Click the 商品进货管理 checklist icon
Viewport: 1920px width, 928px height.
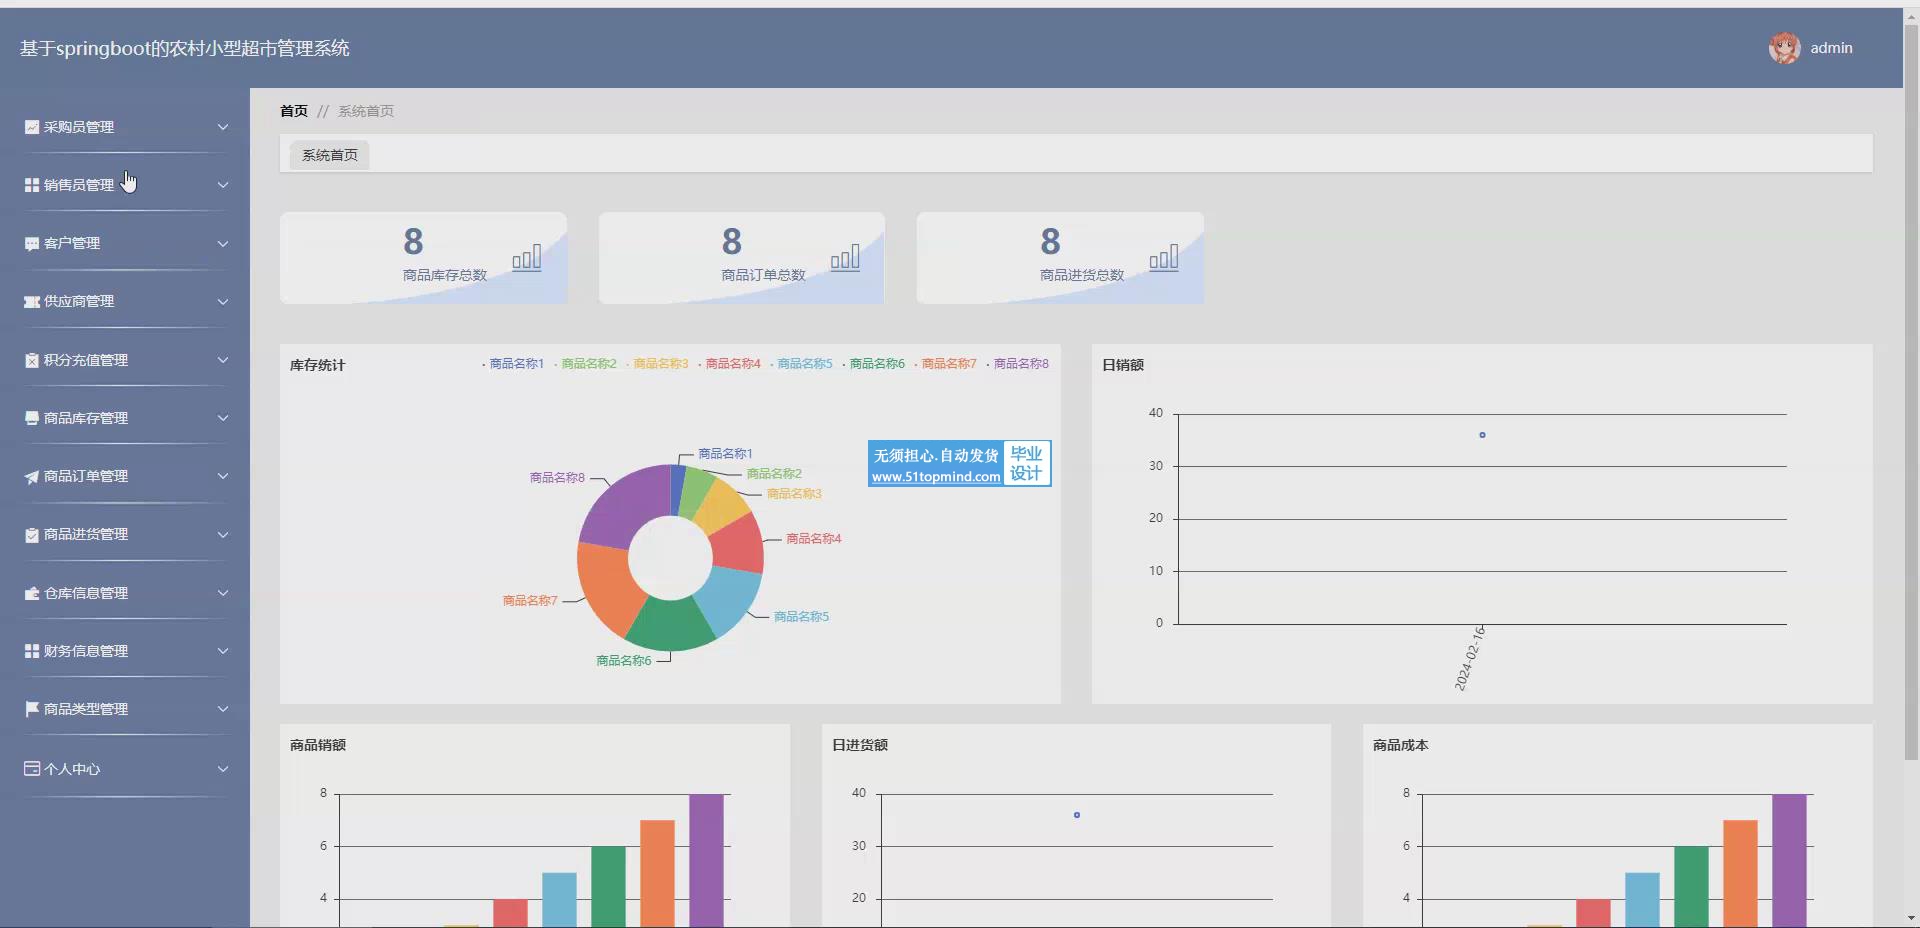tap(32, 534)
